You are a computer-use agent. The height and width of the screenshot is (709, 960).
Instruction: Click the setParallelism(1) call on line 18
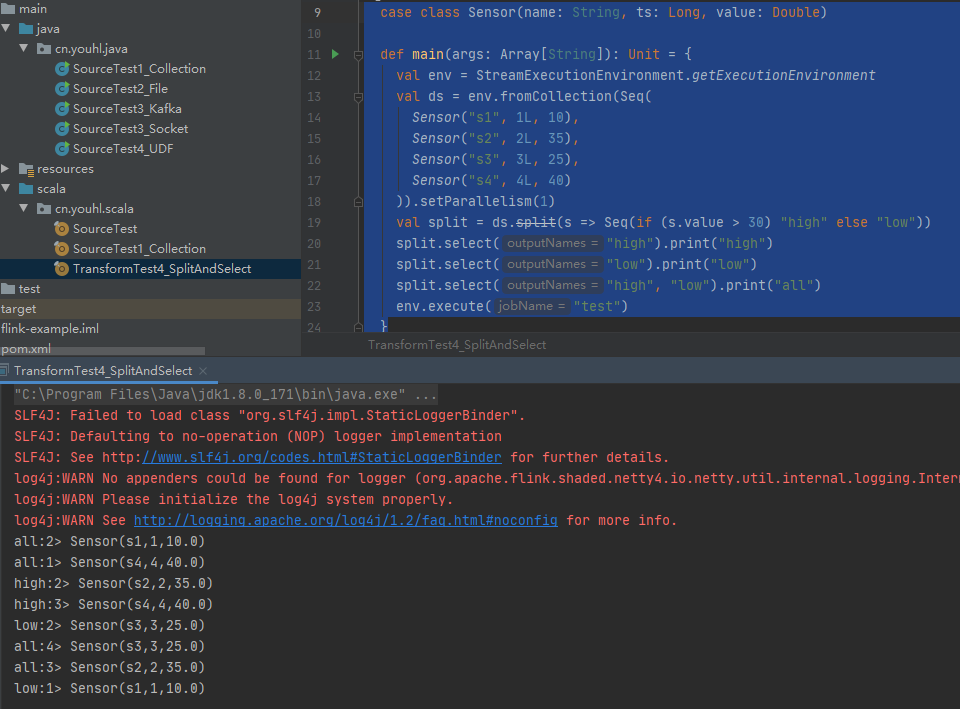[x=487, y=201]
